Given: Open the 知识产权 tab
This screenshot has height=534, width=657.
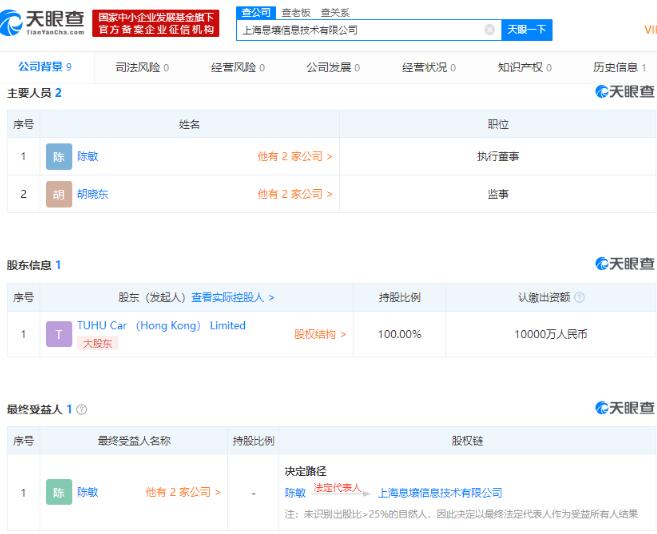Looking at the screenshot, I should point(525,68).
